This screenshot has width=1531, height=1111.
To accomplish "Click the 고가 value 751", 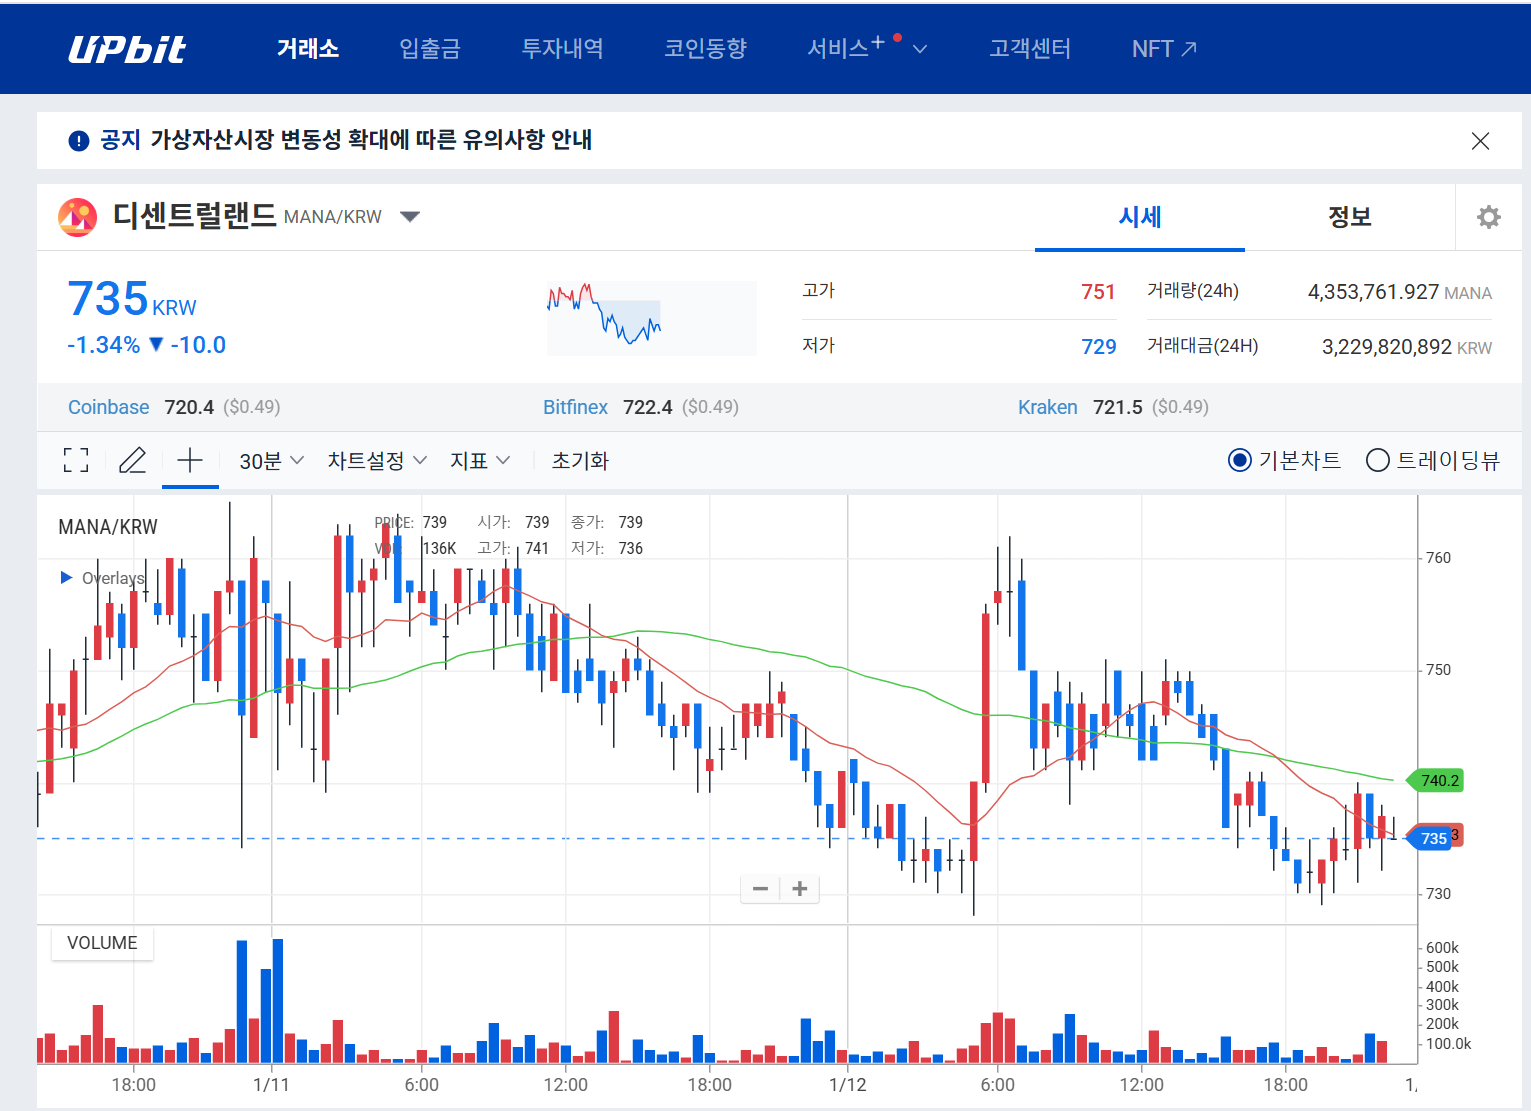I will [x=1098, y=292].
